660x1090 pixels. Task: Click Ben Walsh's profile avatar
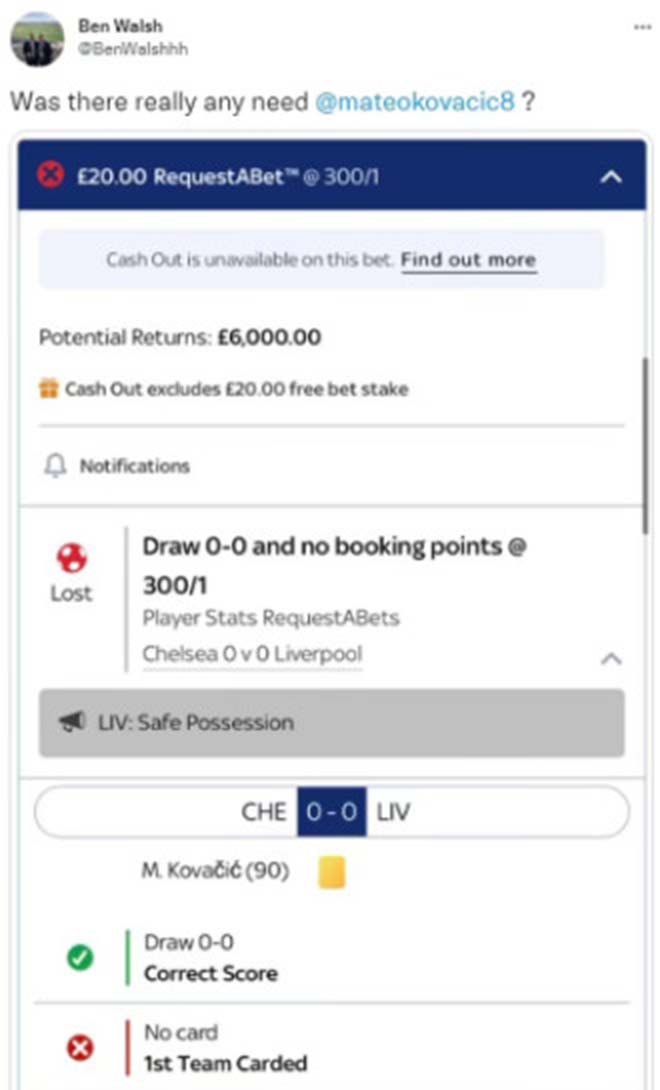click(x=37, y=39)
